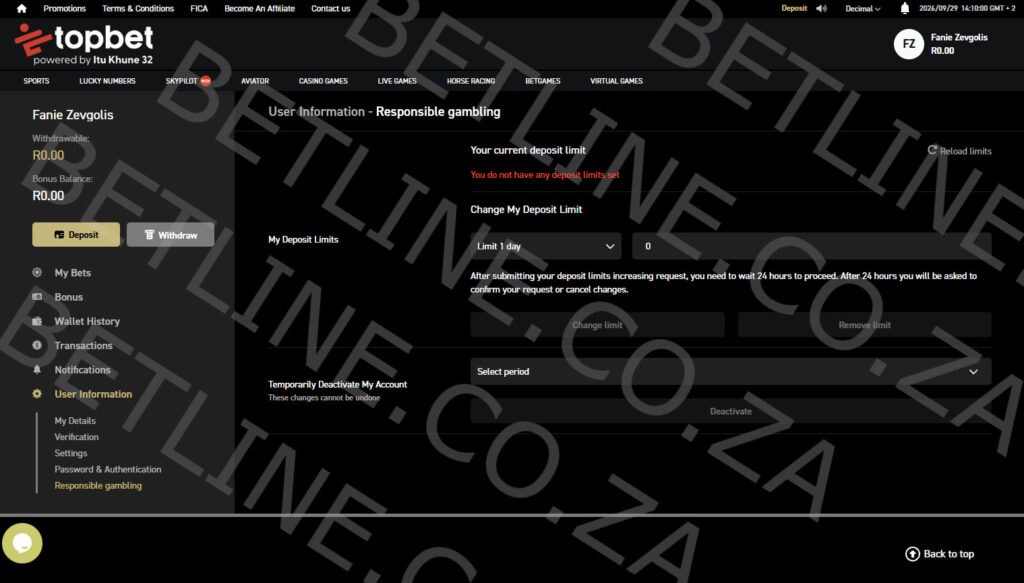Open Horse Racing section
Screen dimensions: 1024x583
click(x=471, y=81)
